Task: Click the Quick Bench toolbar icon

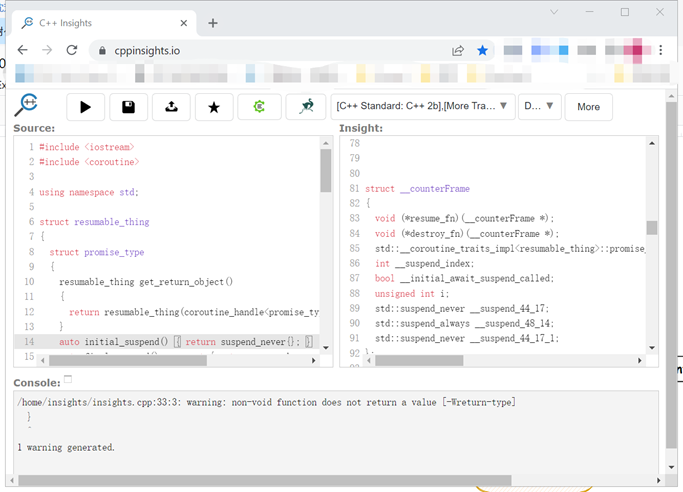Action: 305,107
